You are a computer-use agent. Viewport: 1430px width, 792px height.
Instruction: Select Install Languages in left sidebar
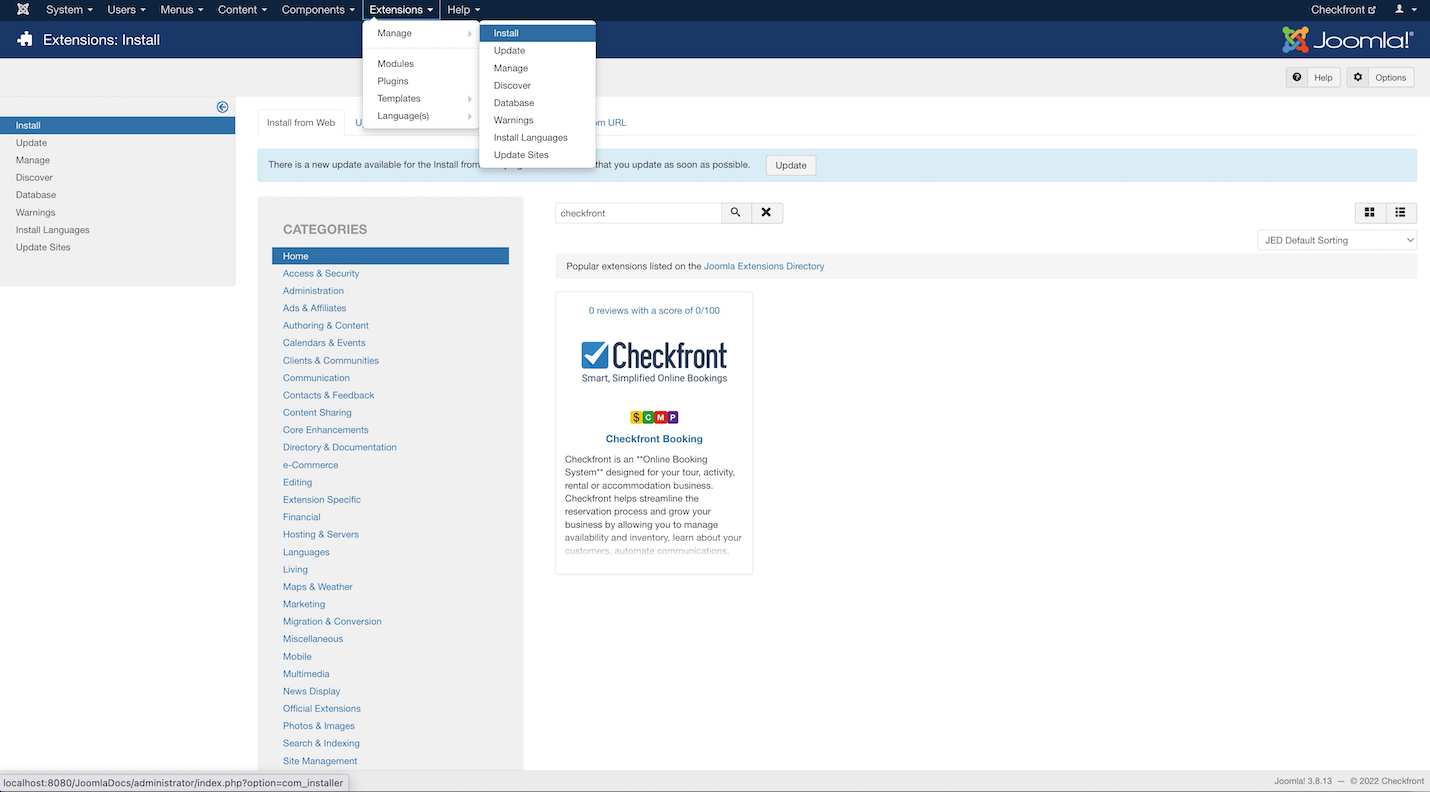pos(117,230)
